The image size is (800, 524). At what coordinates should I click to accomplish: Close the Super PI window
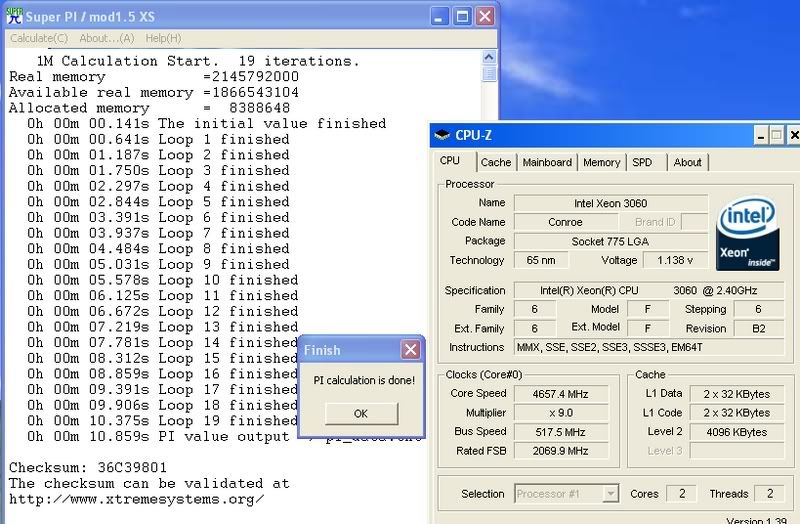pyautogui.click(x=485, y=17)
